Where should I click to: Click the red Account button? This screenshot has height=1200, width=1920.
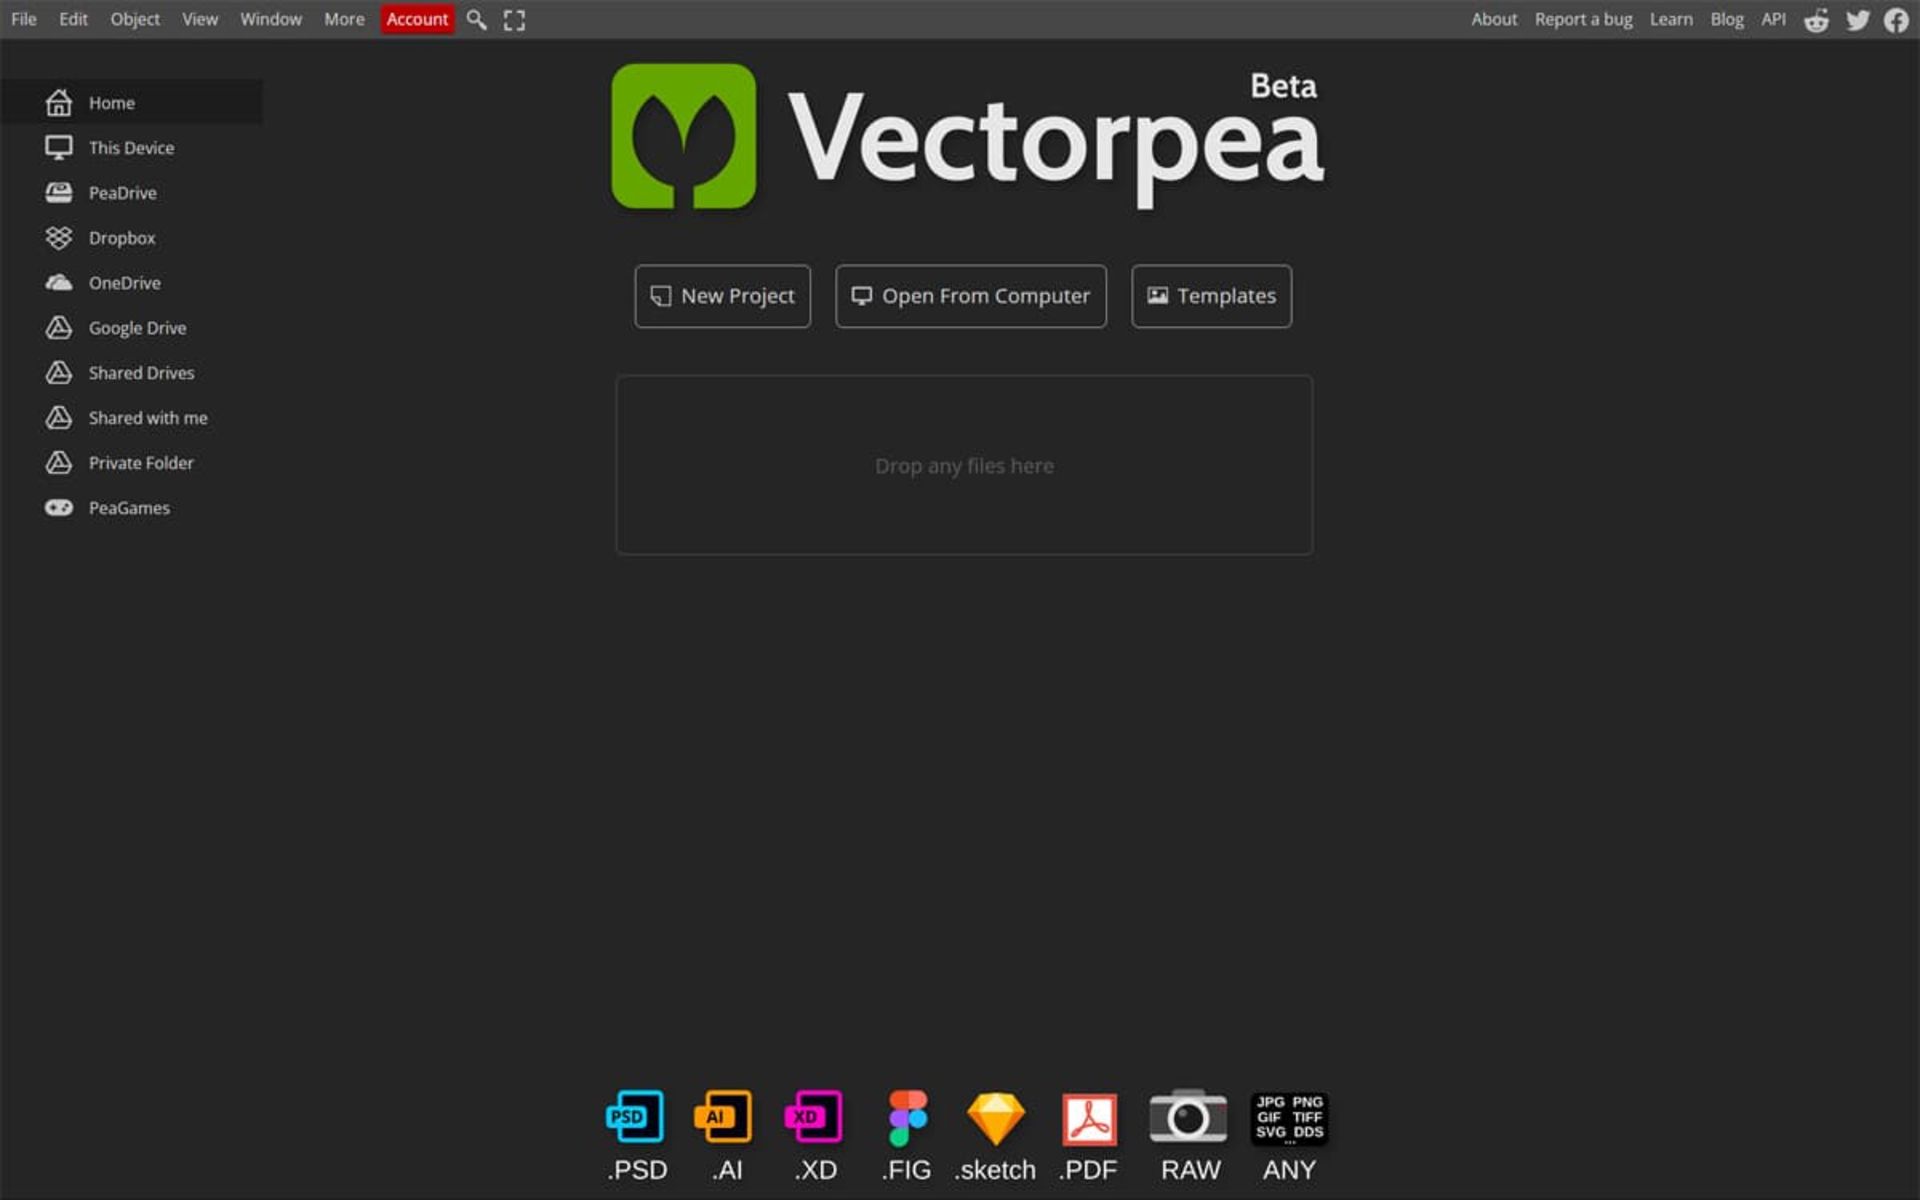click(x=417, y=19)
